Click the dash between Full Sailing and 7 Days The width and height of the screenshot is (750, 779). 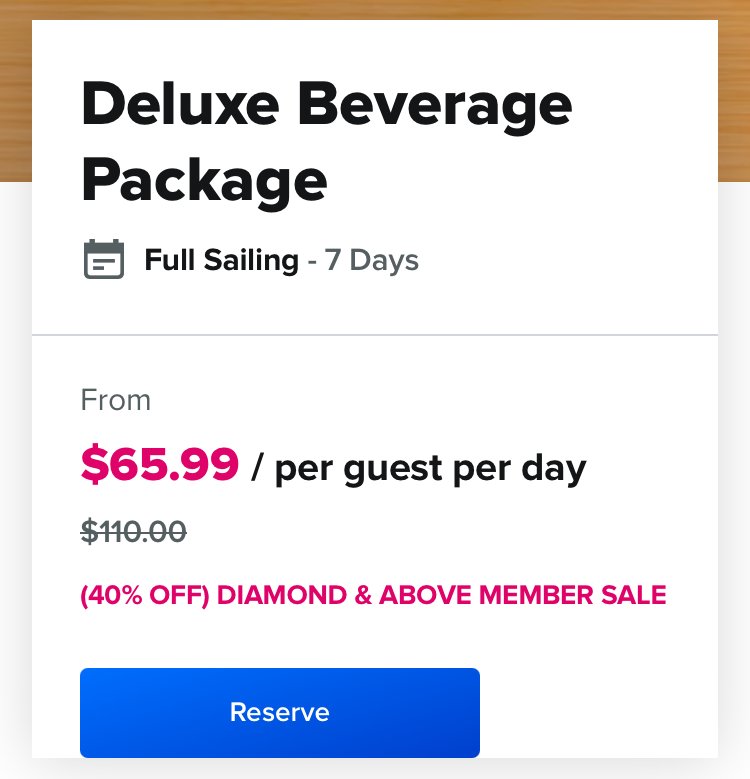click(312, 262)
